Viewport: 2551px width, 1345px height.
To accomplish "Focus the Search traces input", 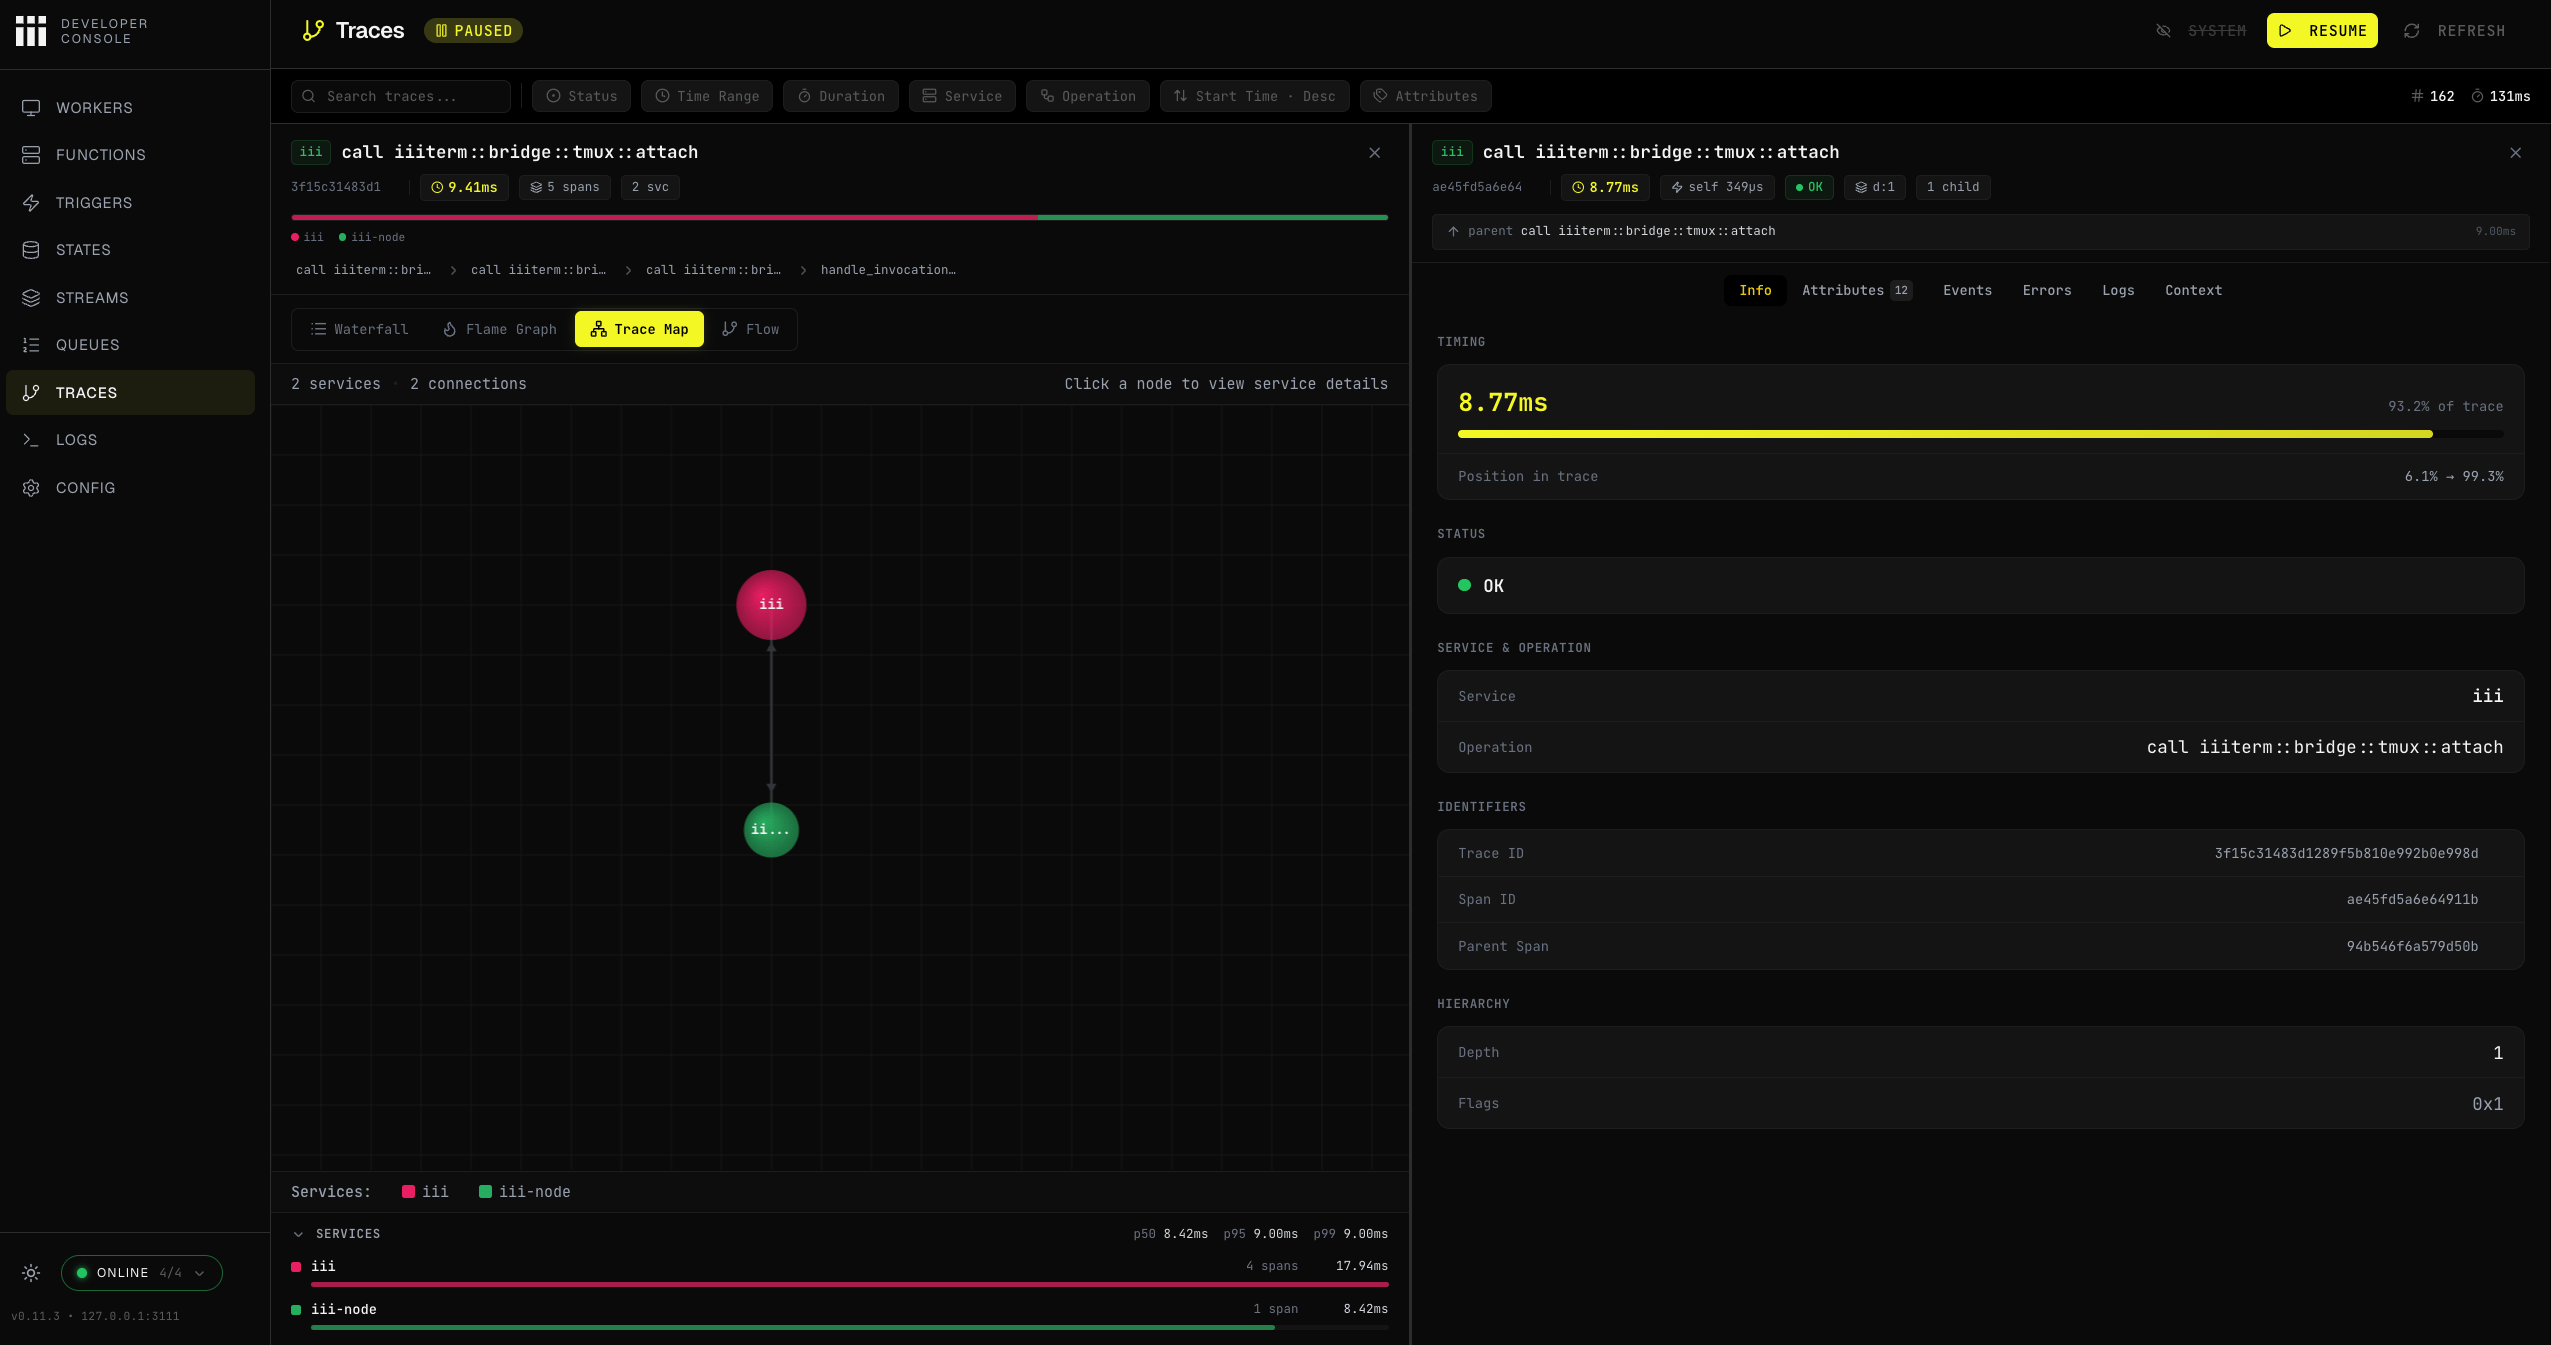I will coord(401,96).
